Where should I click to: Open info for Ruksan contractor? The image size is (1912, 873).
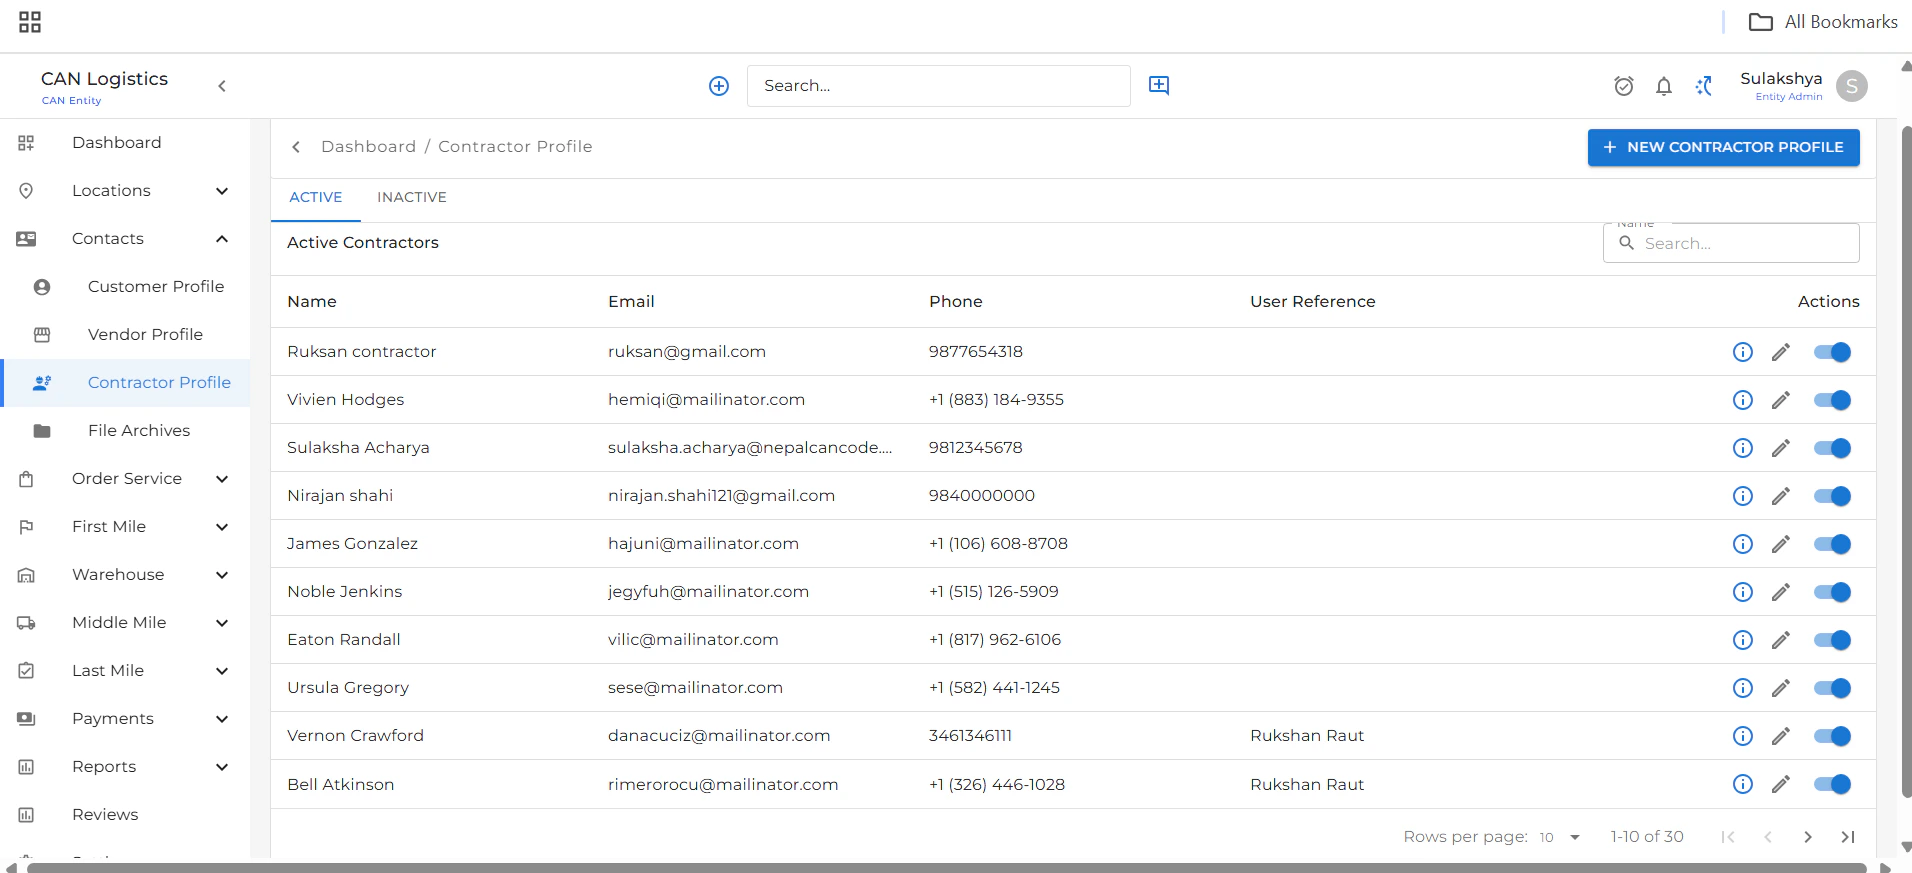pos(1742,352)
